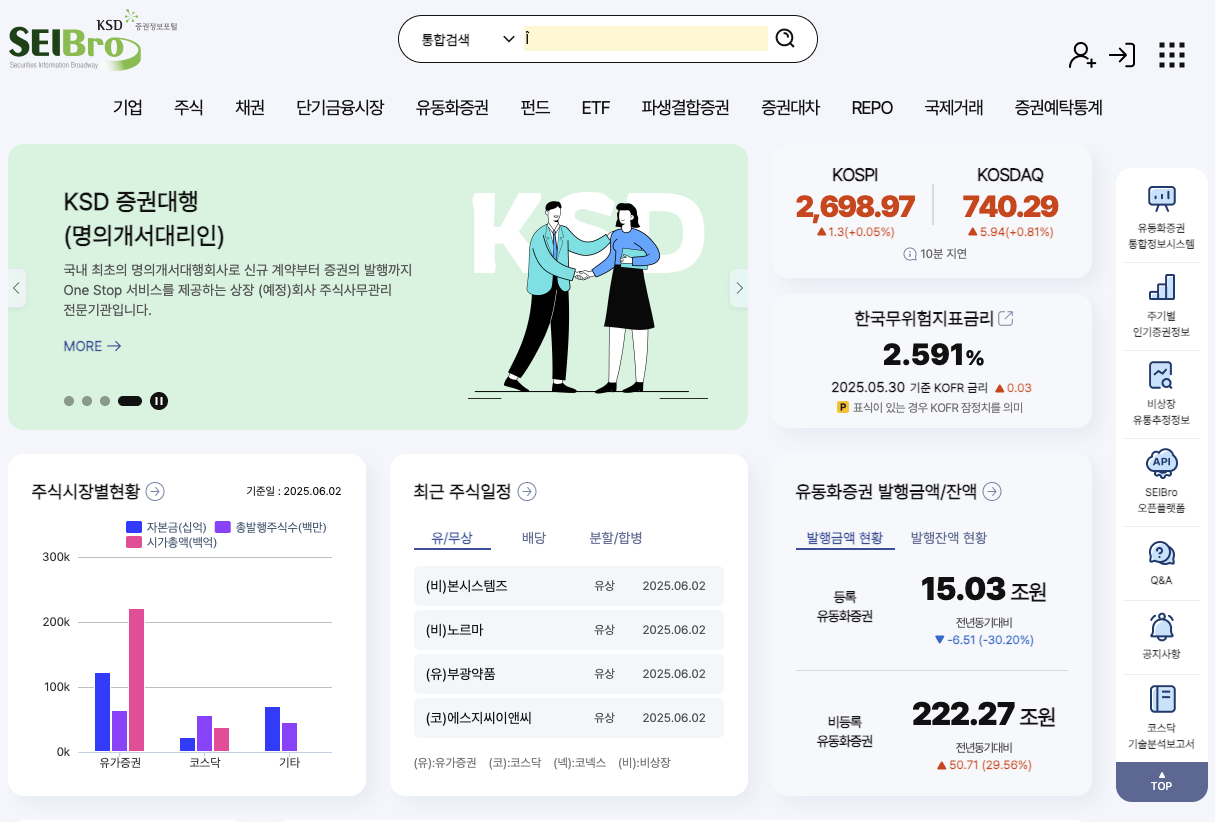The width and height of the screenshot is (1215, 822).
Task: Select the 발행금액 현황 tab
Action: (845, 538)
